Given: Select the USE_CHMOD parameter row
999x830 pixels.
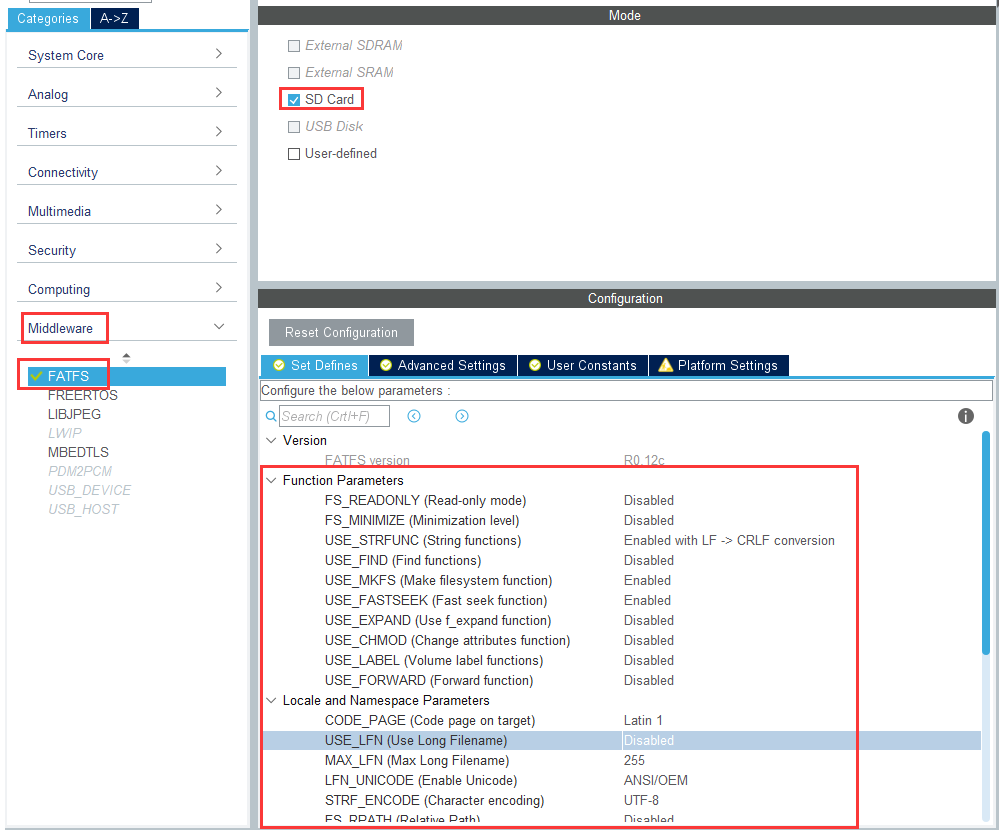Looking at the screenshot, I should click(622, 640).
